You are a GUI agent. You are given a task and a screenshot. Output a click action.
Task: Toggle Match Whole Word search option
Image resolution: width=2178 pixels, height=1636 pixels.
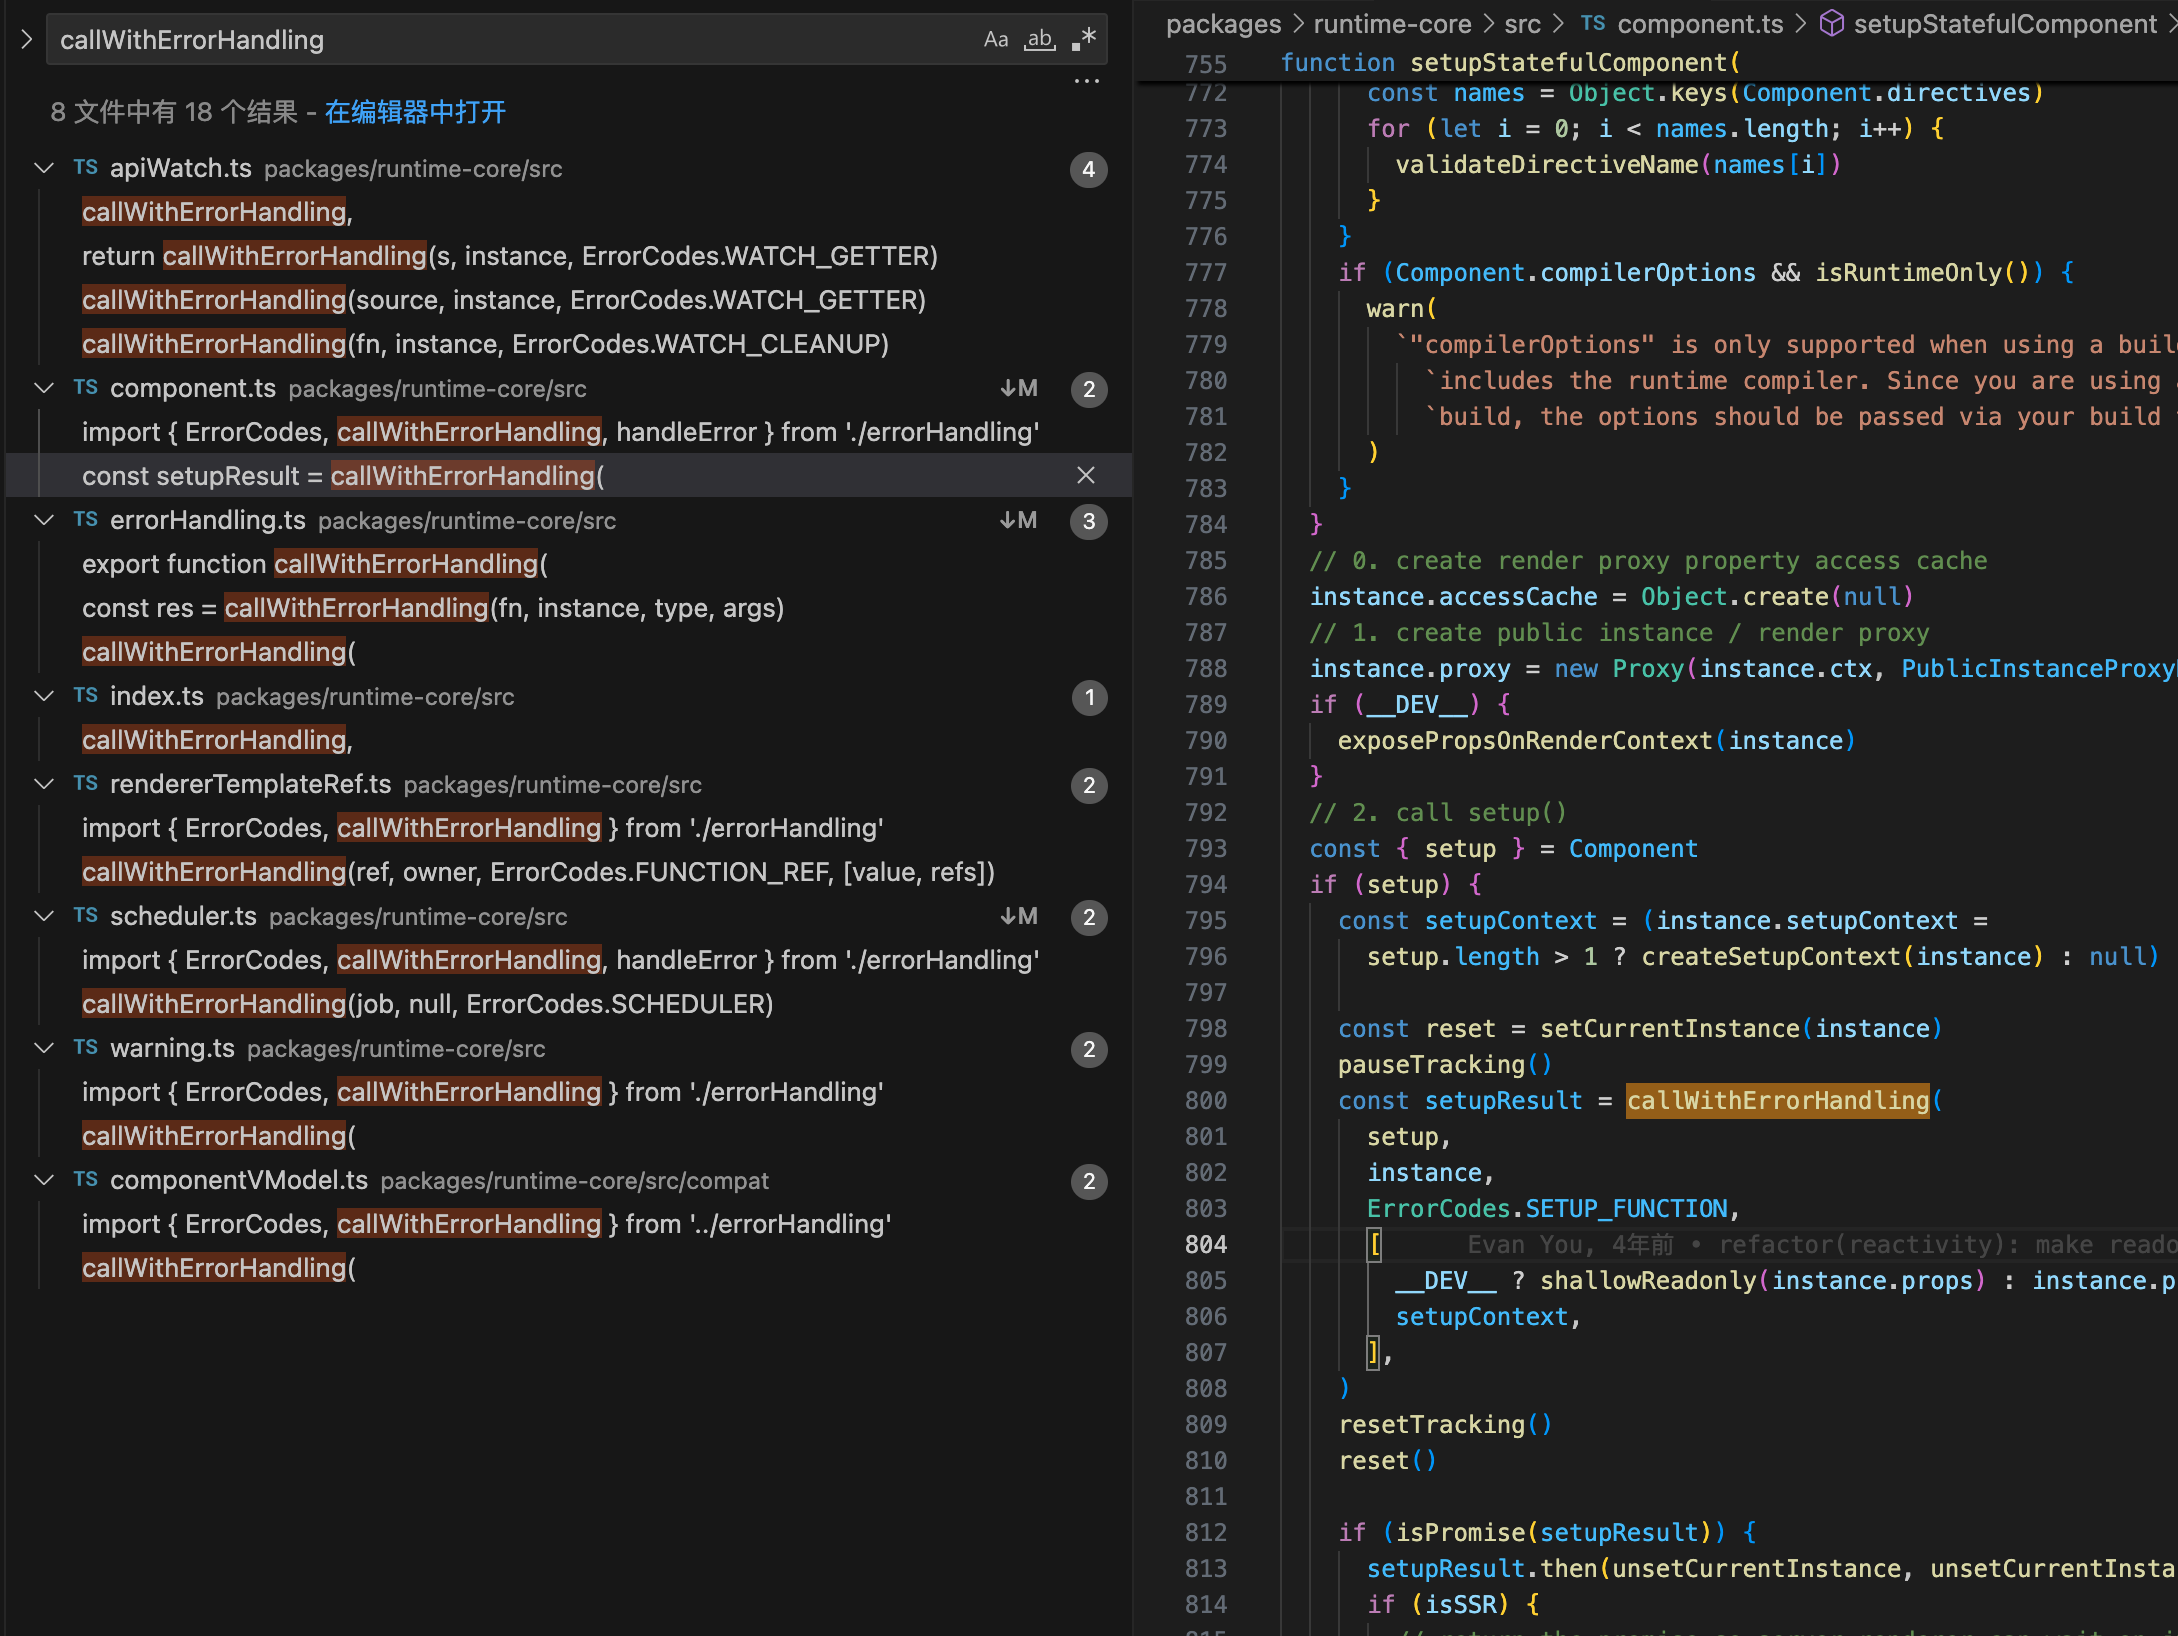click(1040, 39)
